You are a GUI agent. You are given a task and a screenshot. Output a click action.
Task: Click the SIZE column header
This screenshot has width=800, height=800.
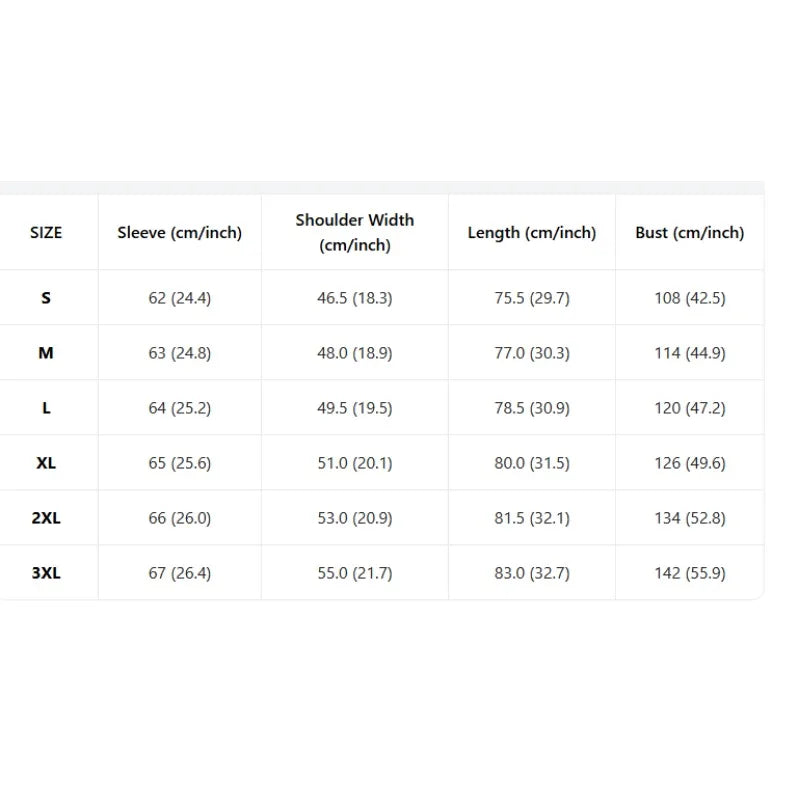point(46,233)
